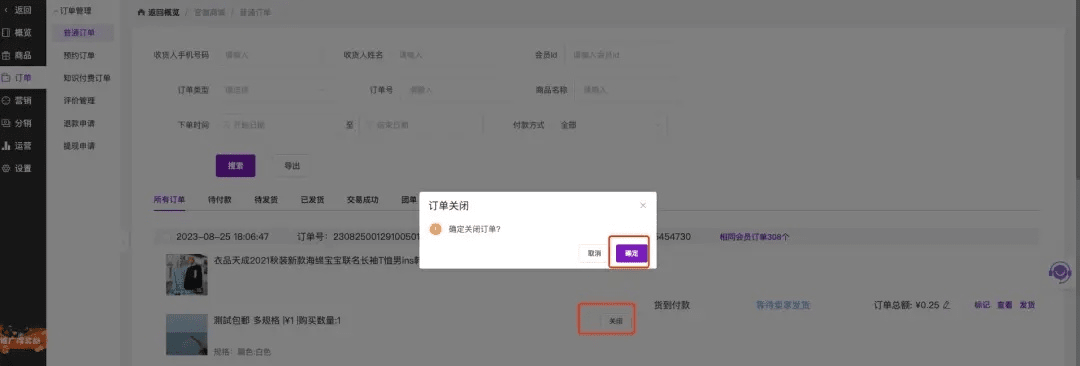Select 知识付费订单 in order submenu
Viewport: 1080px width, 366px height.
pyautogui.click(x=86, y=78)
